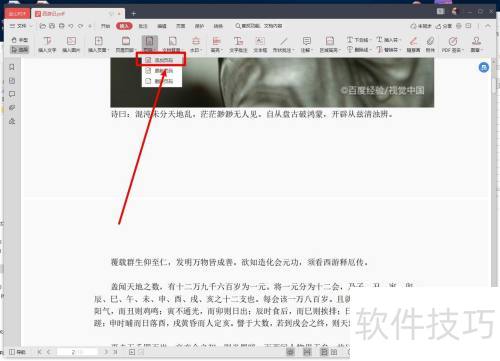Open the attachments panel in left sidebar
500x361 pixels.
(x=12, y=108)
